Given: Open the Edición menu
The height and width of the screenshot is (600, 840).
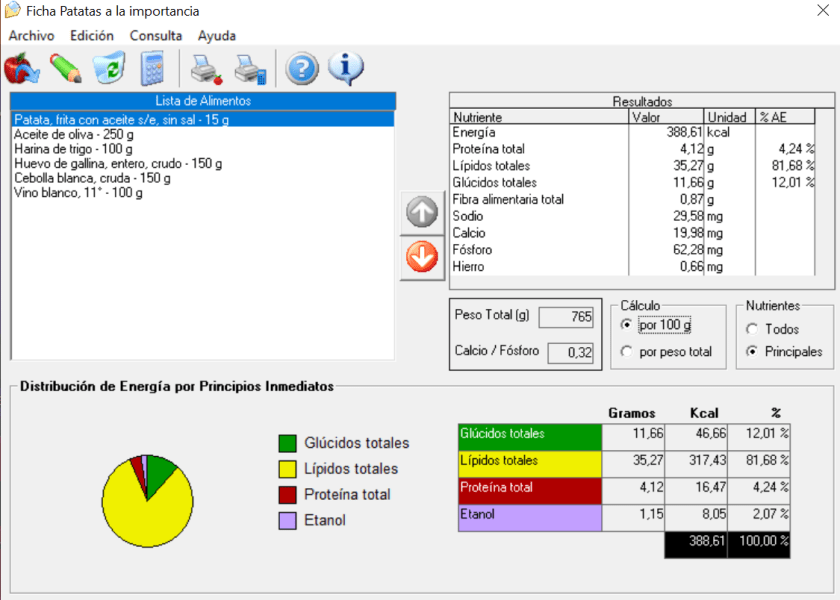Looking at the screenshot, I should pyautogui.click(x=92, y=35).
